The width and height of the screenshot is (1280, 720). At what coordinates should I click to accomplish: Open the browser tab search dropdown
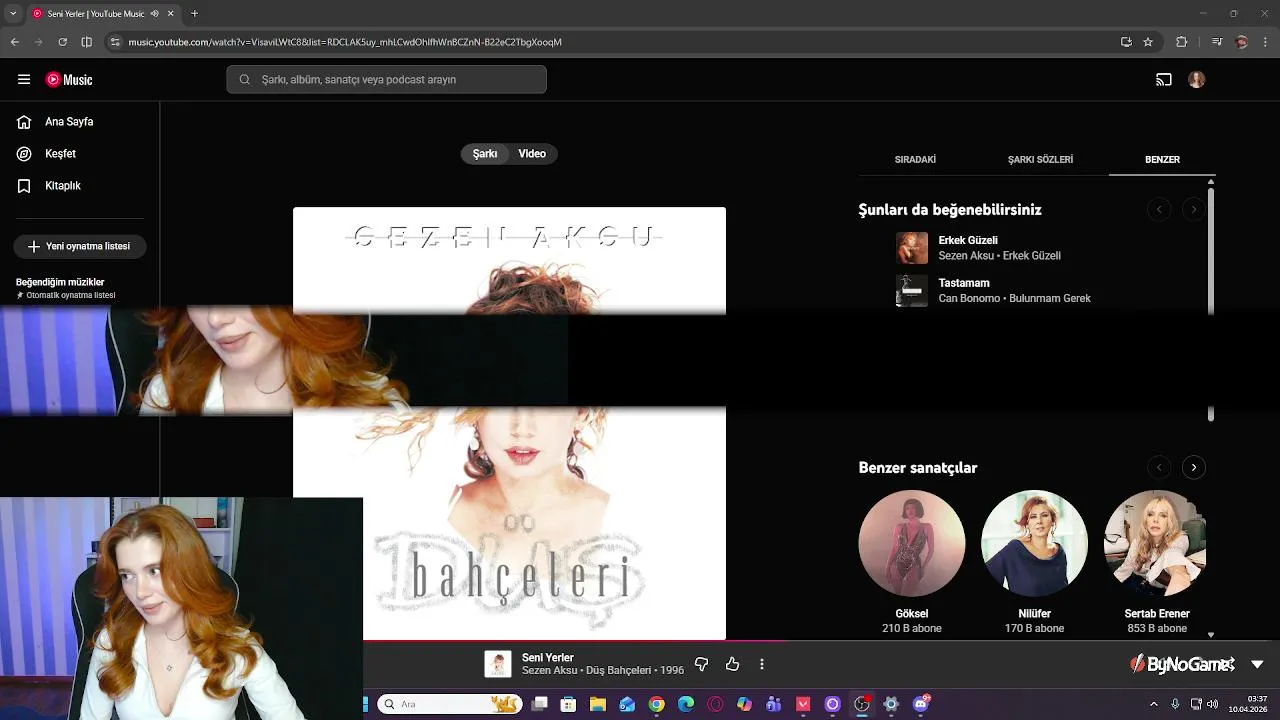pos(13,14)
